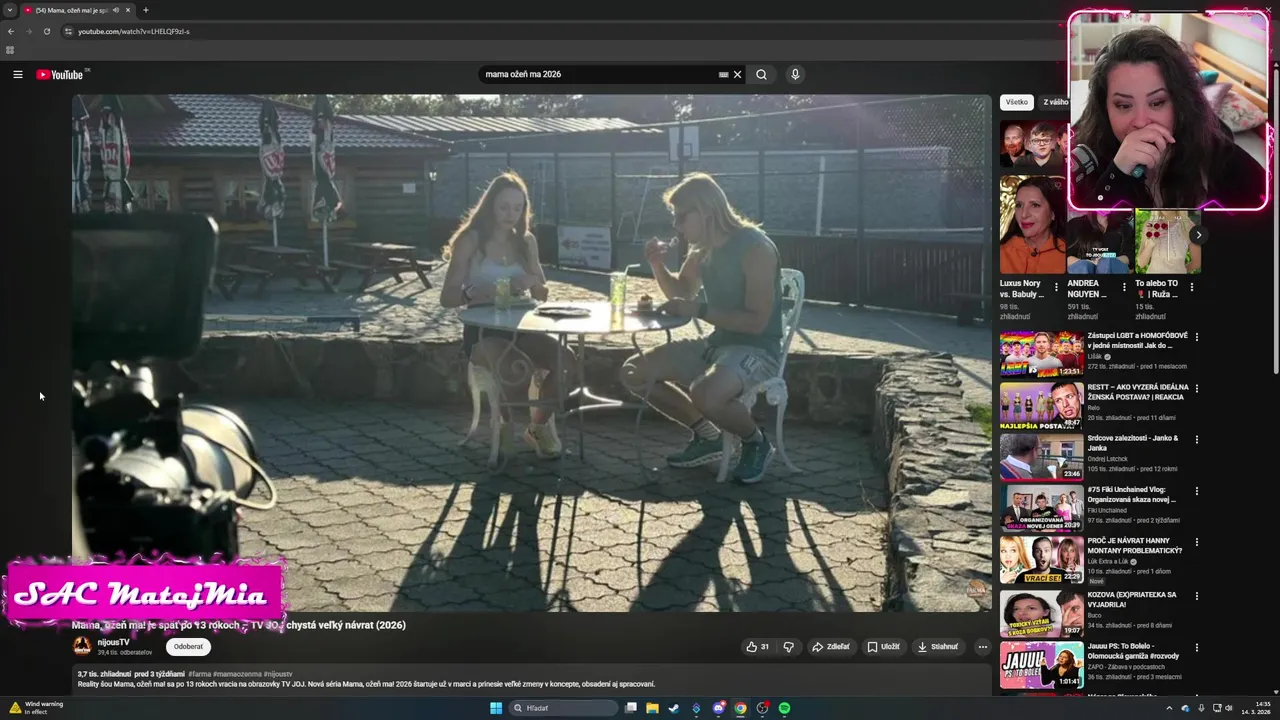1280x720 pixels.
Task: Open a new browser tab
Action: (146, 10)
